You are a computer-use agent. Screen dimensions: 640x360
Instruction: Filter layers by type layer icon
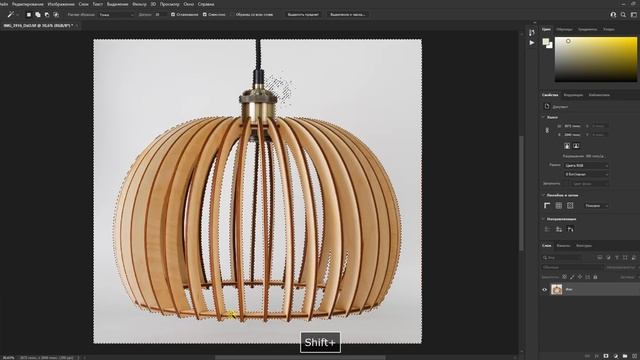click(x=617, y=258)
